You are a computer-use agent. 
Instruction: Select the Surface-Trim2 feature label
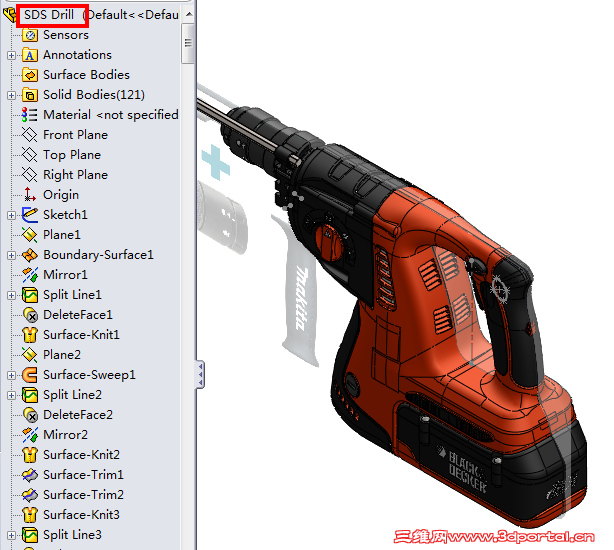pyautogui.click(x=83, y=494)
